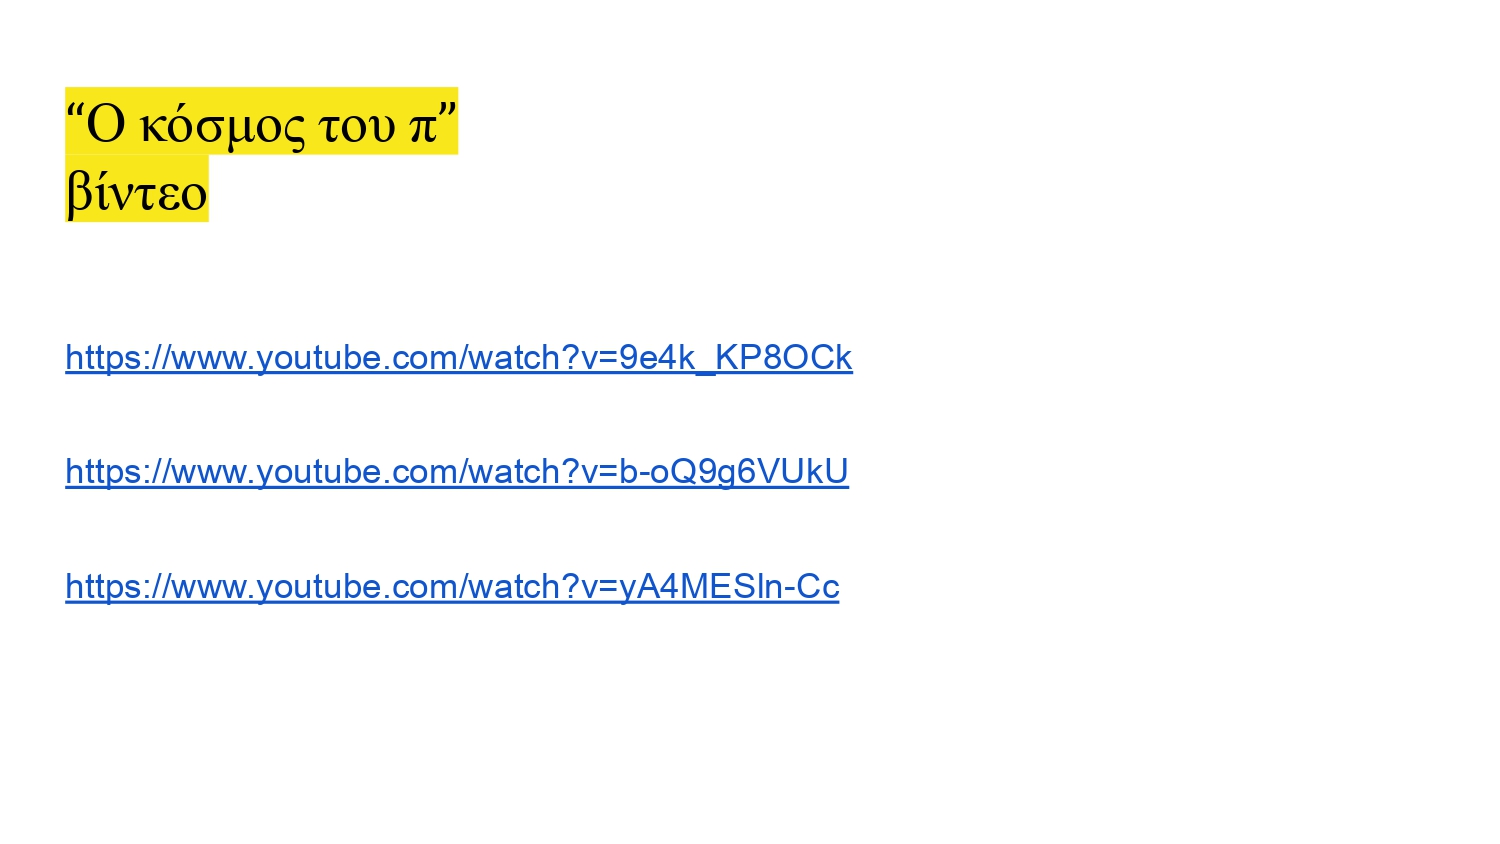This screenshot has height=844, width=1500.
Task: Open the YouTube link ending in b-oQ9g6VUkU
Action: tap(457, 471)
